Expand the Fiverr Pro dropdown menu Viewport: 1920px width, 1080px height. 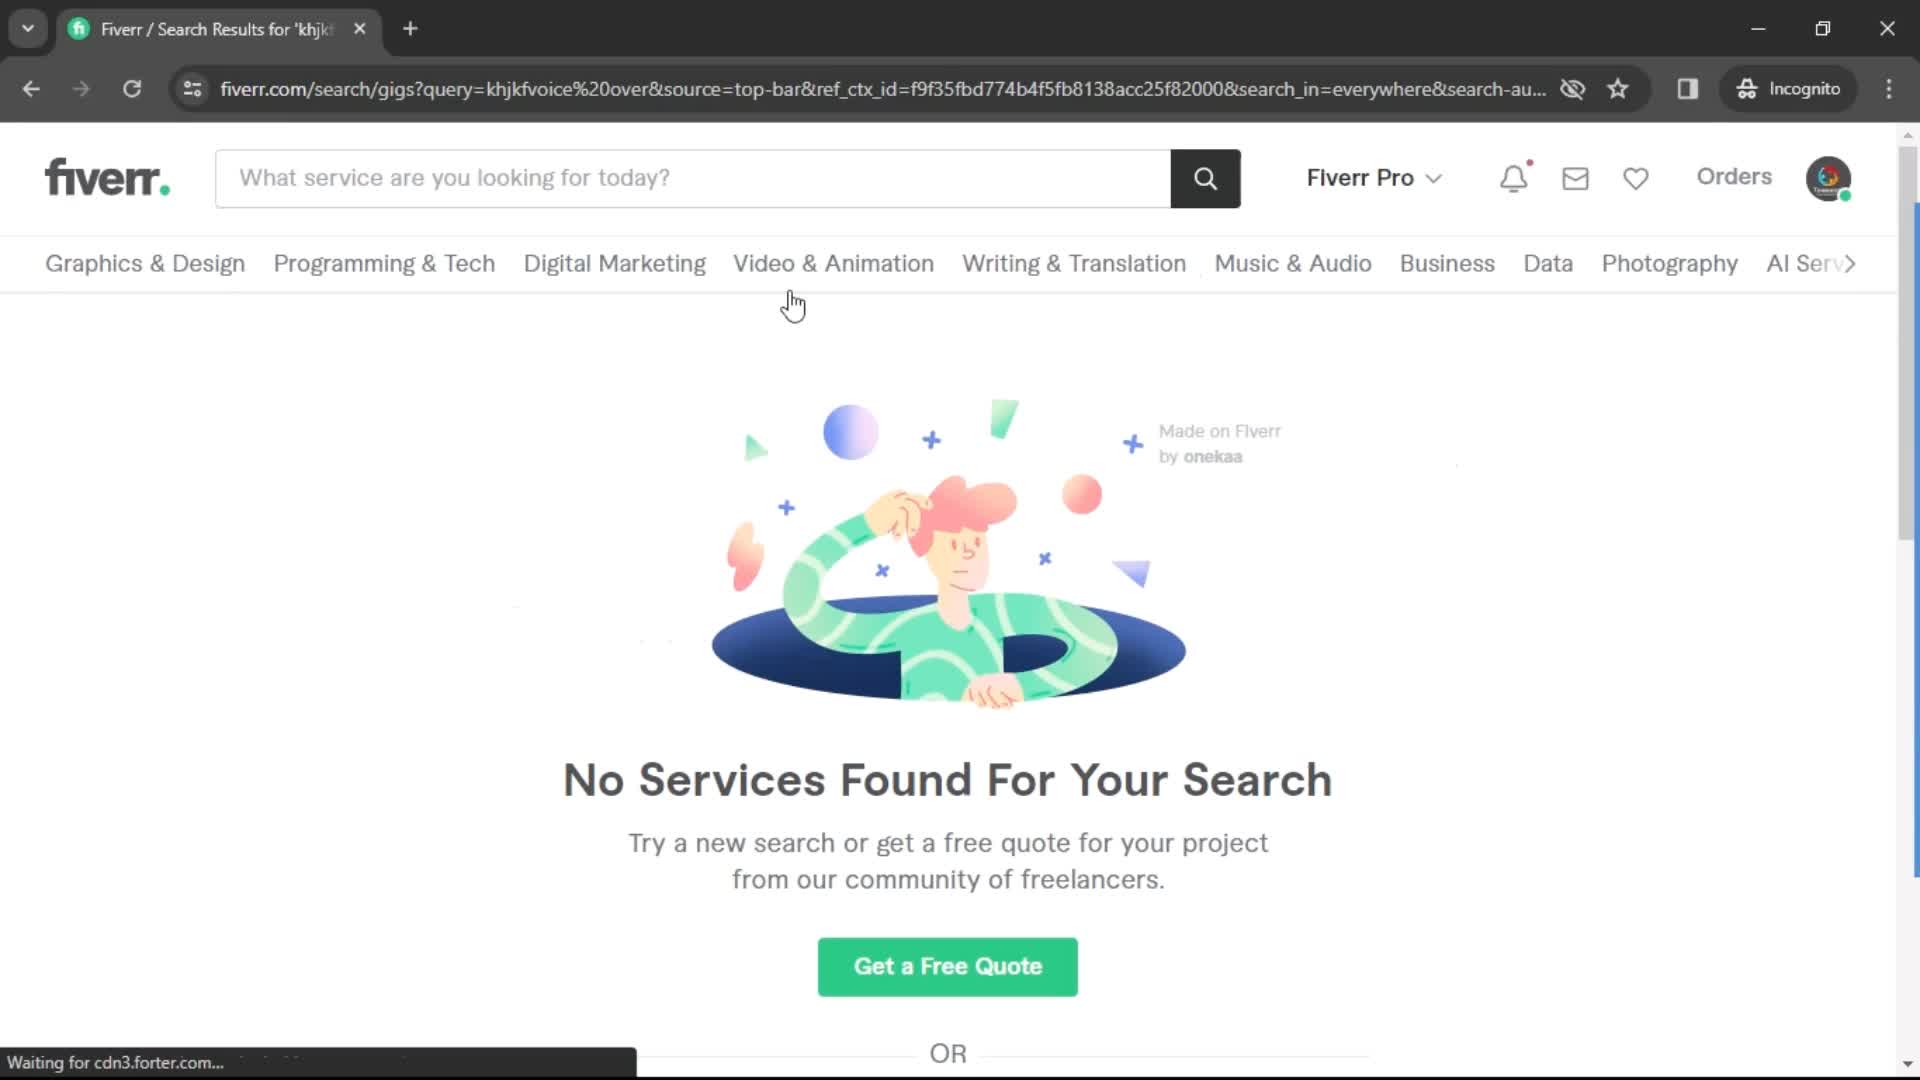1371,178
